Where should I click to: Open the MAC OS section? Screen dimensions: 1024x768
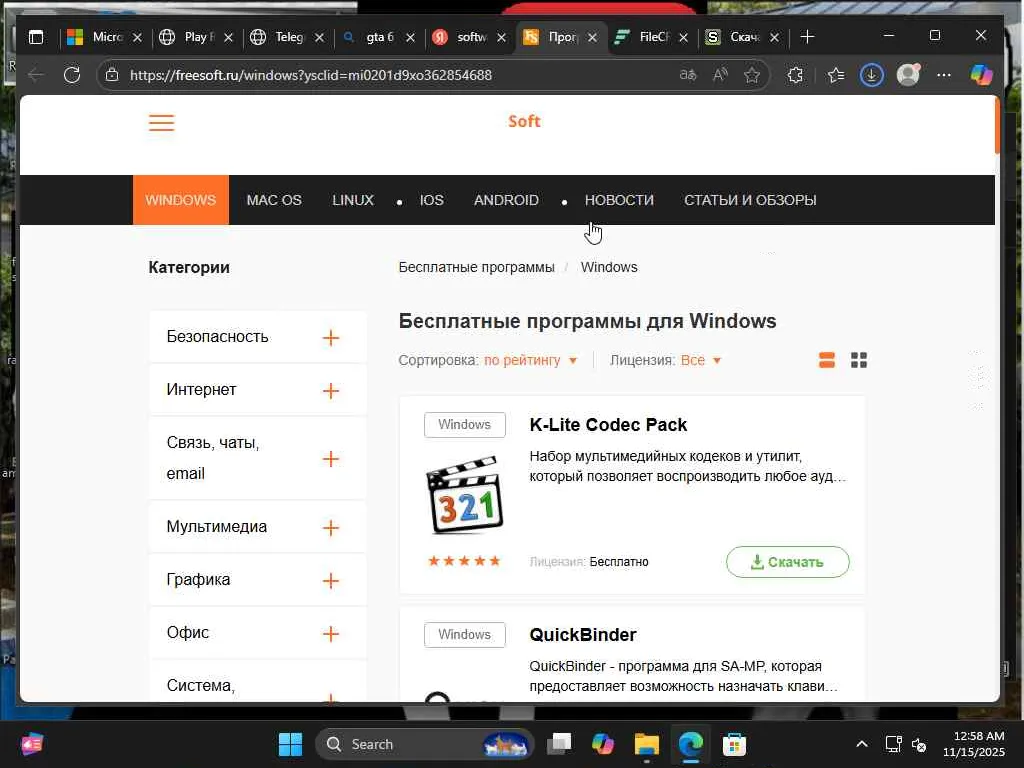point(274,200)
